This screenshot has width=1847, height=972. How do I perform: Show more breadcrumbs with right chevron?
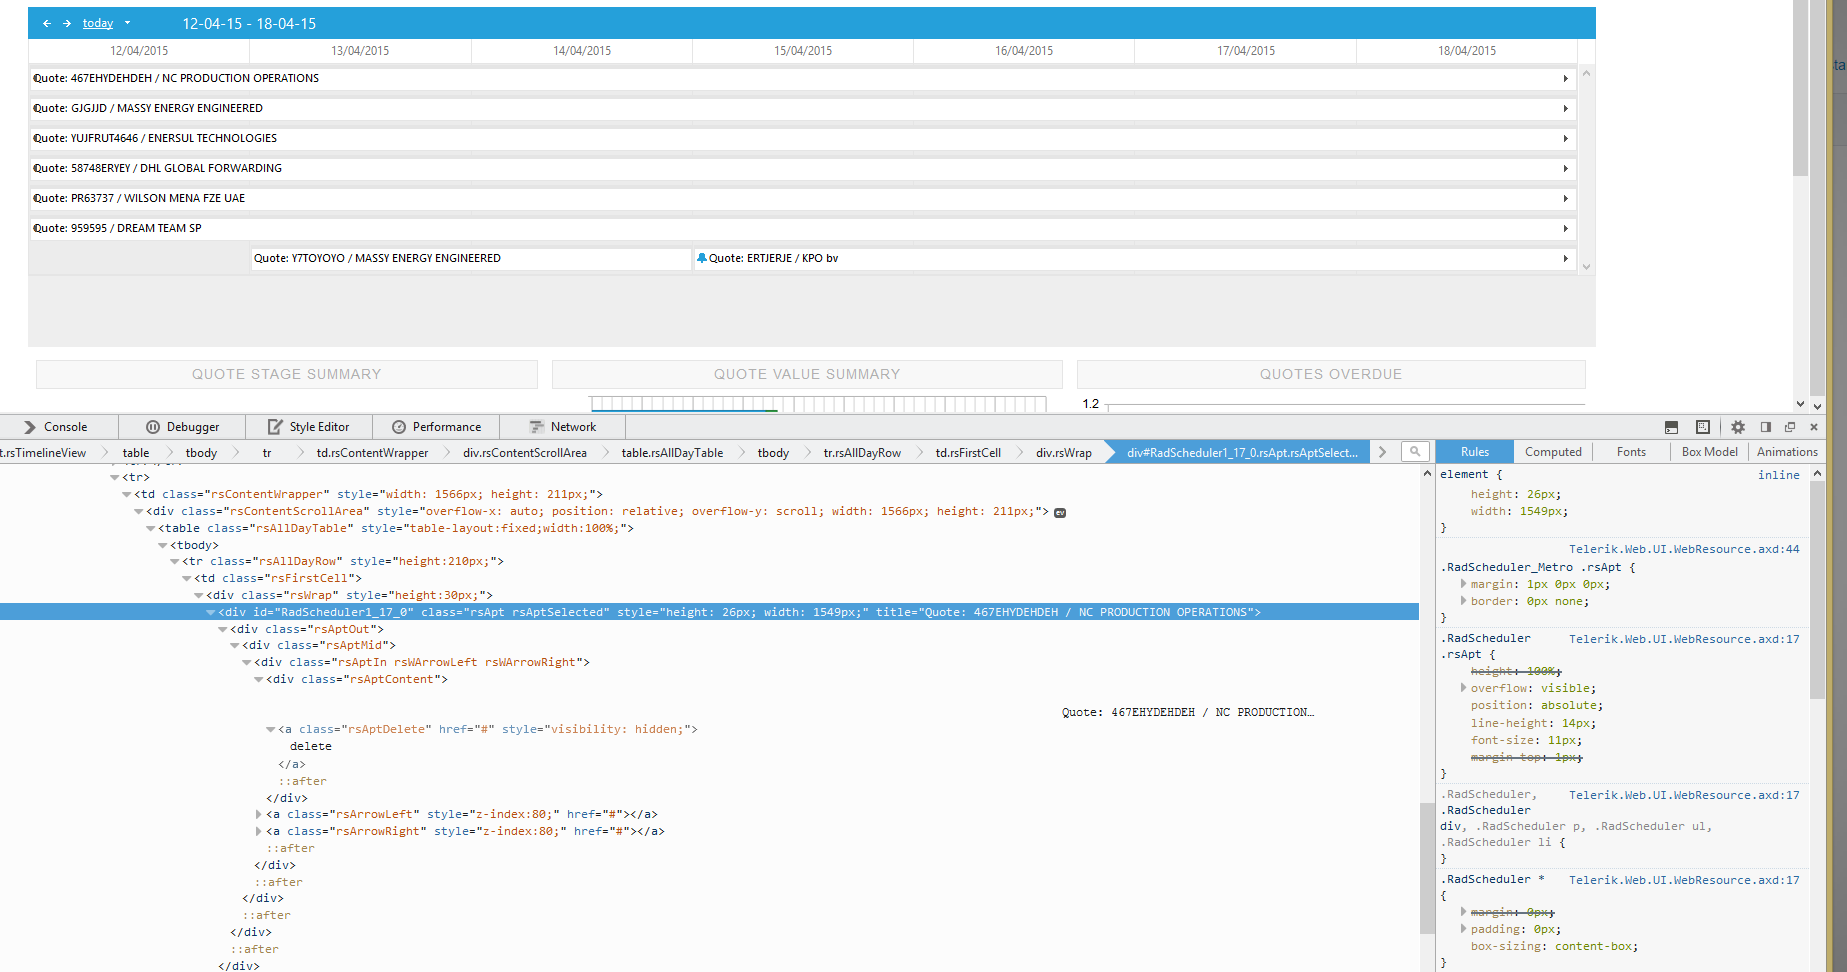click(x=1382, y=452)
